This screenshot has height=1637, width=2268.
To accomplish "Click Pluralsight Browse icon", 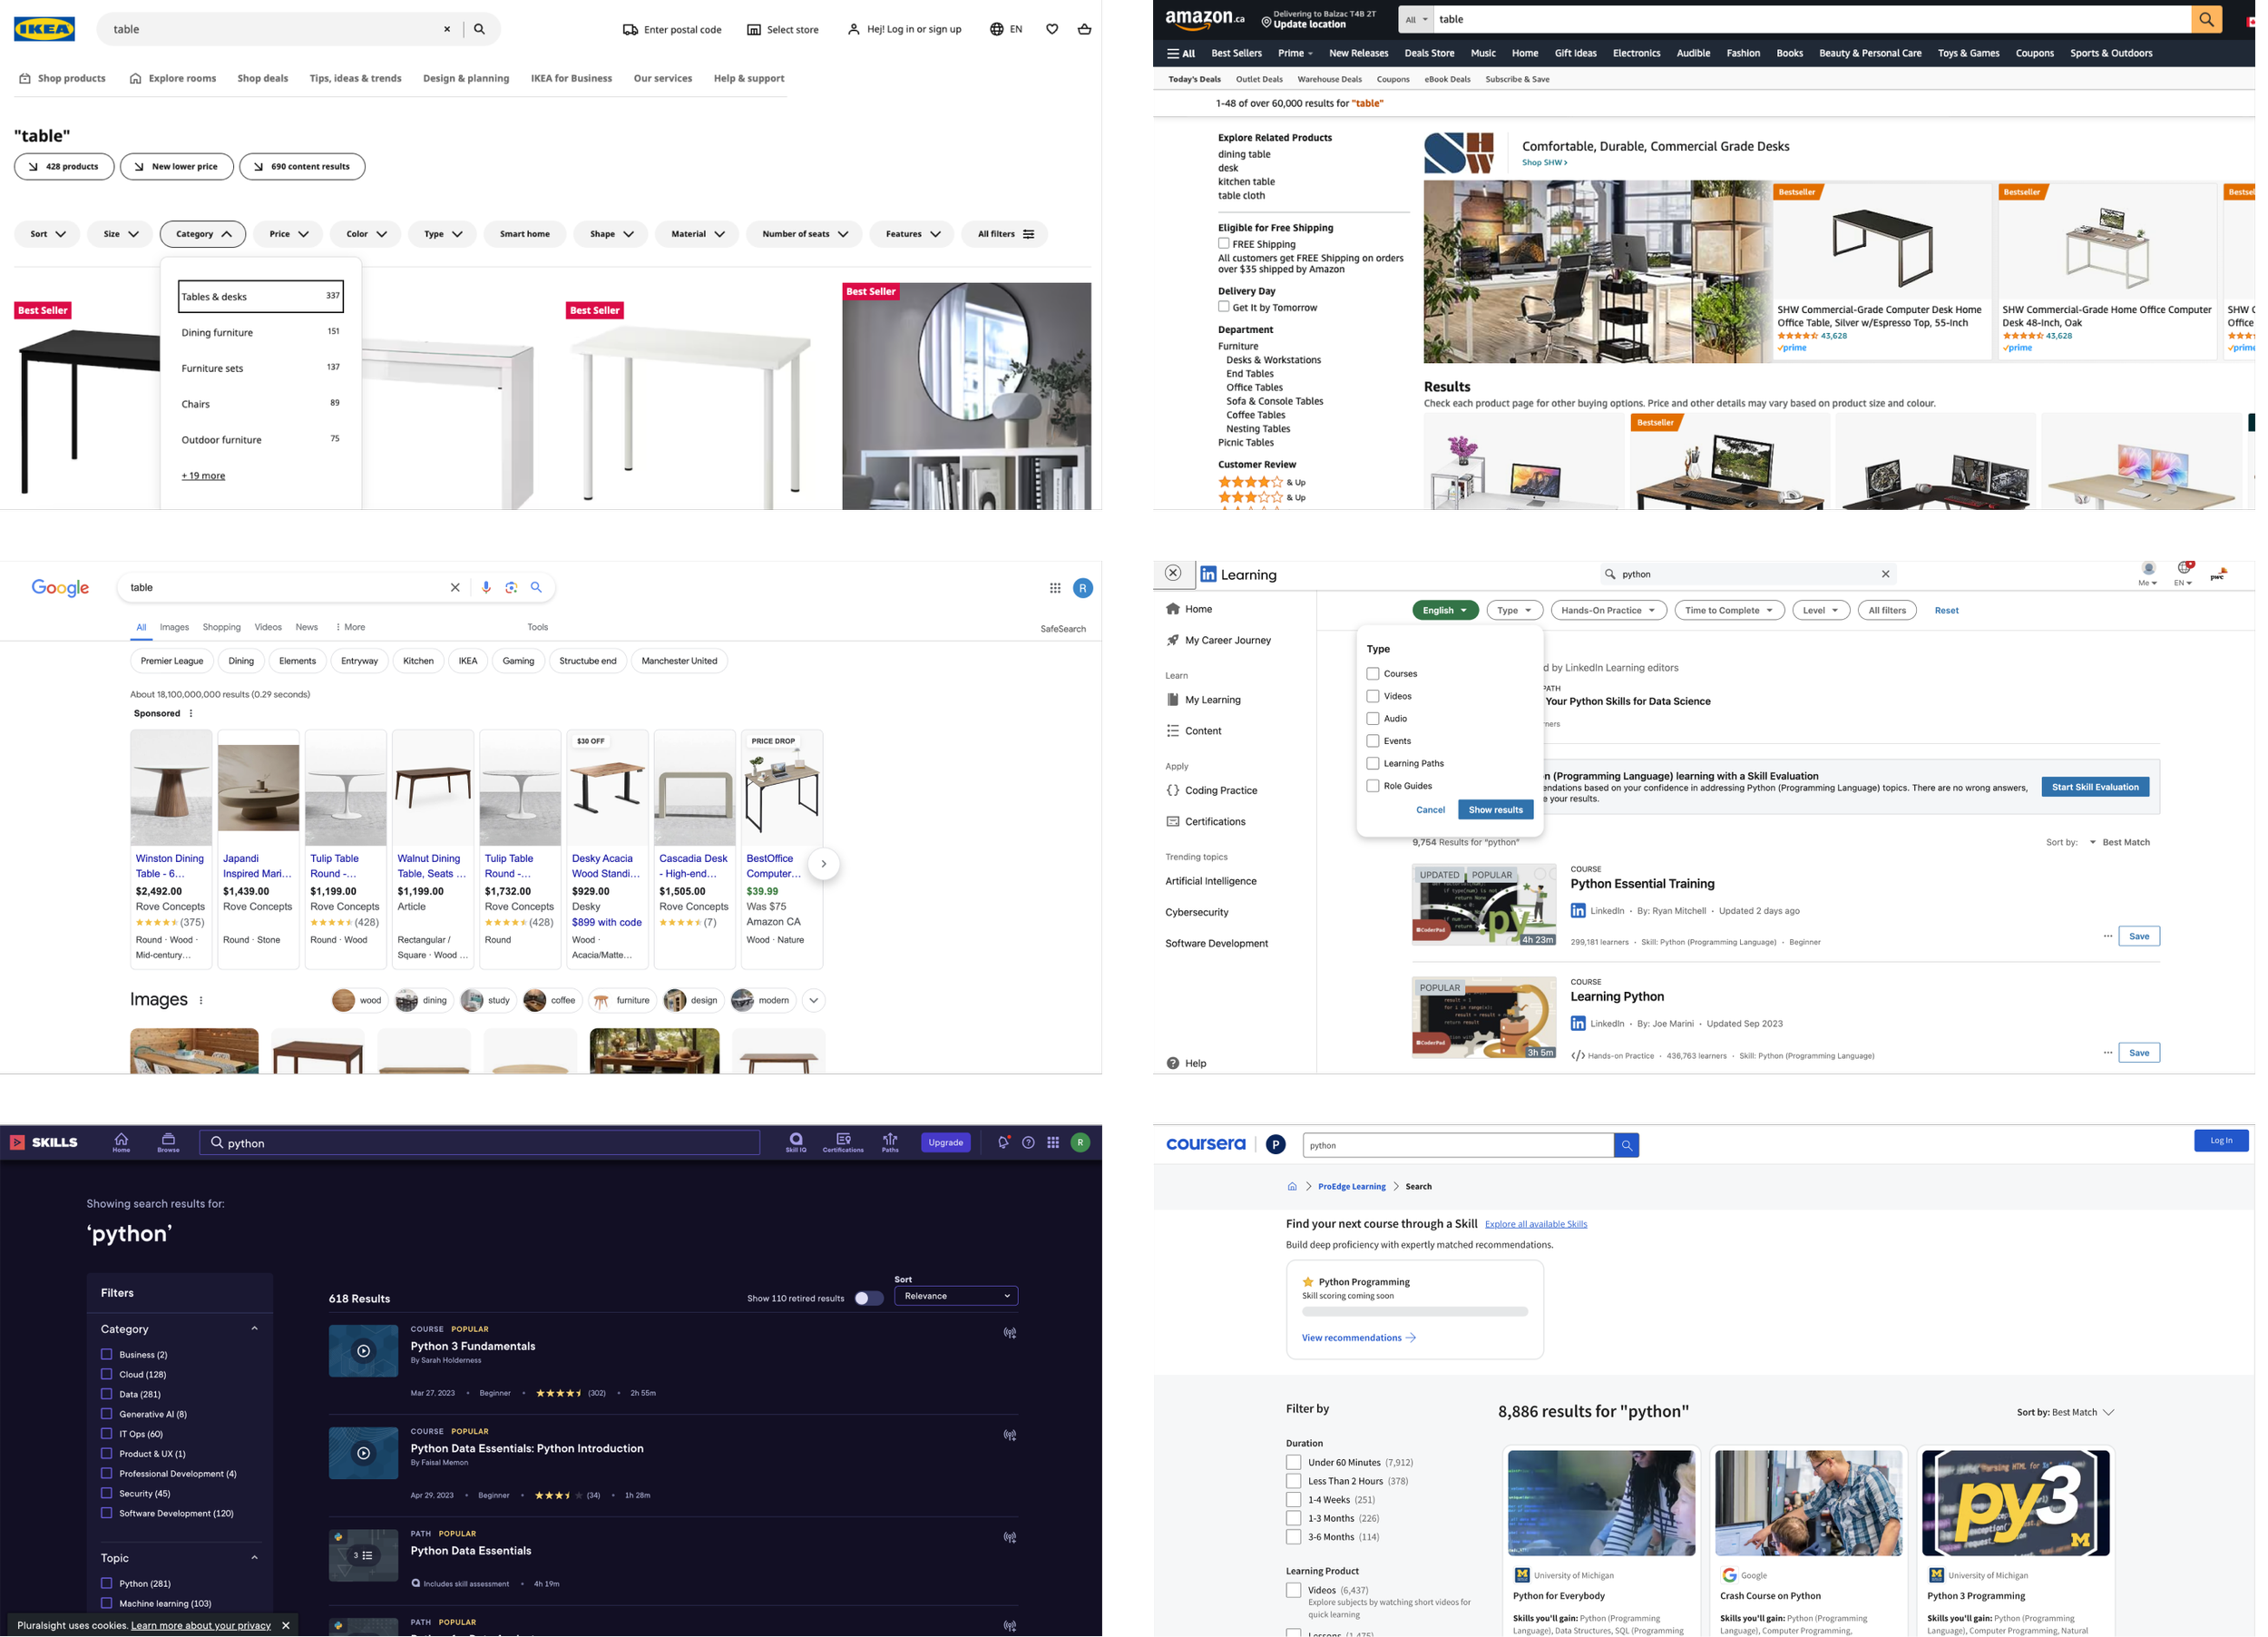I will coord(168,1142).
